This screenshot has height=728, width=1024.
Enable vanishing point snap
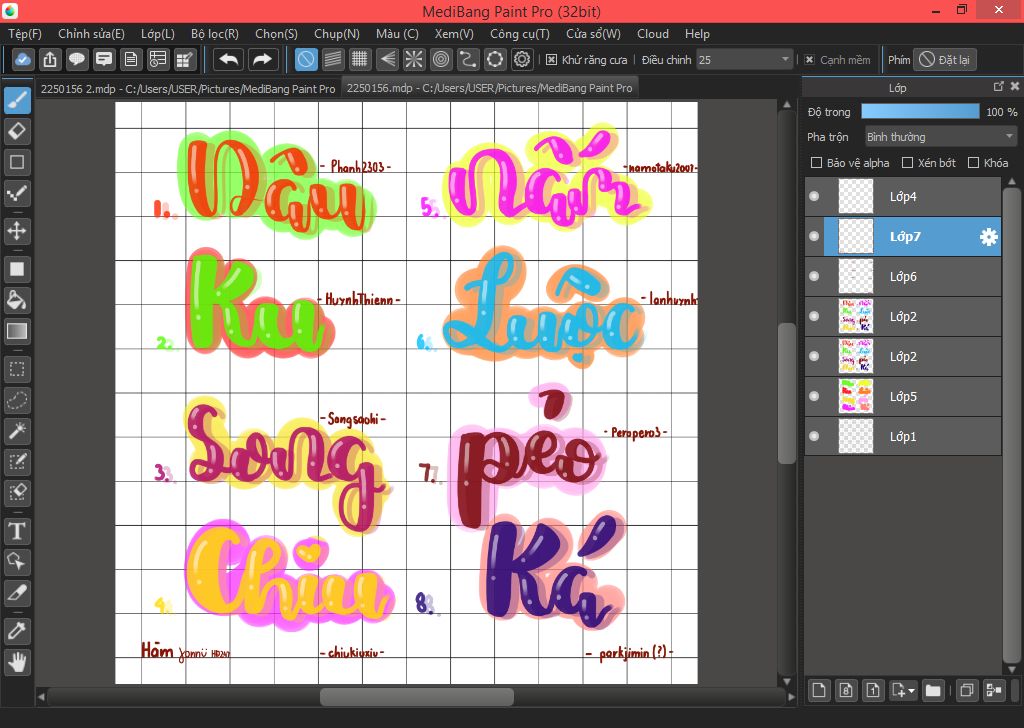point(387,60)
